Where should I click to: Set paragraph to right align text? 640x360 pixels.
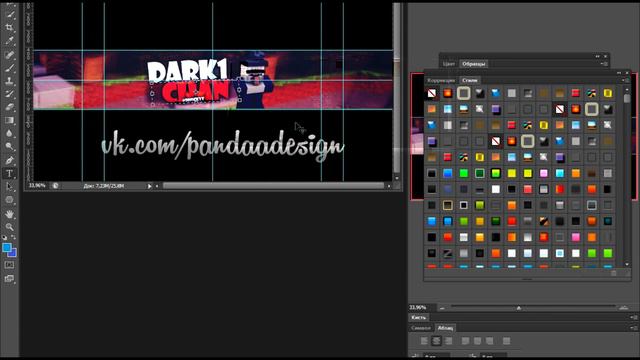(x=449, y=341)
